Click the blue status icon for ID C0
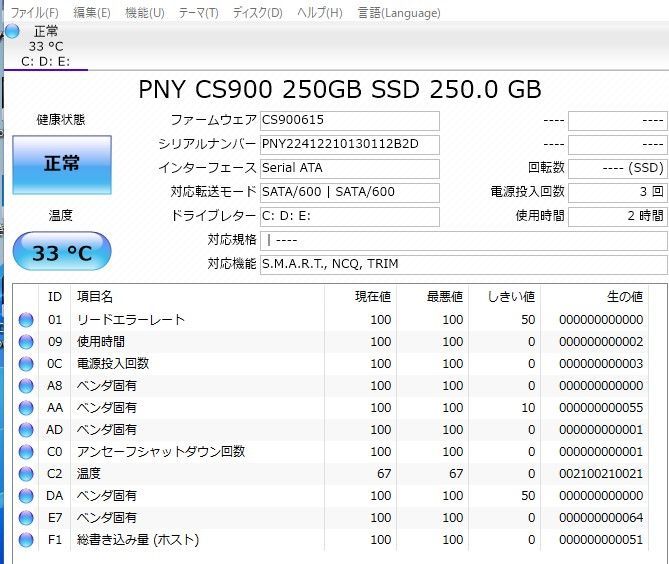Image resolution: width=669 pixels, height=564 pixels. click(26, 452)
